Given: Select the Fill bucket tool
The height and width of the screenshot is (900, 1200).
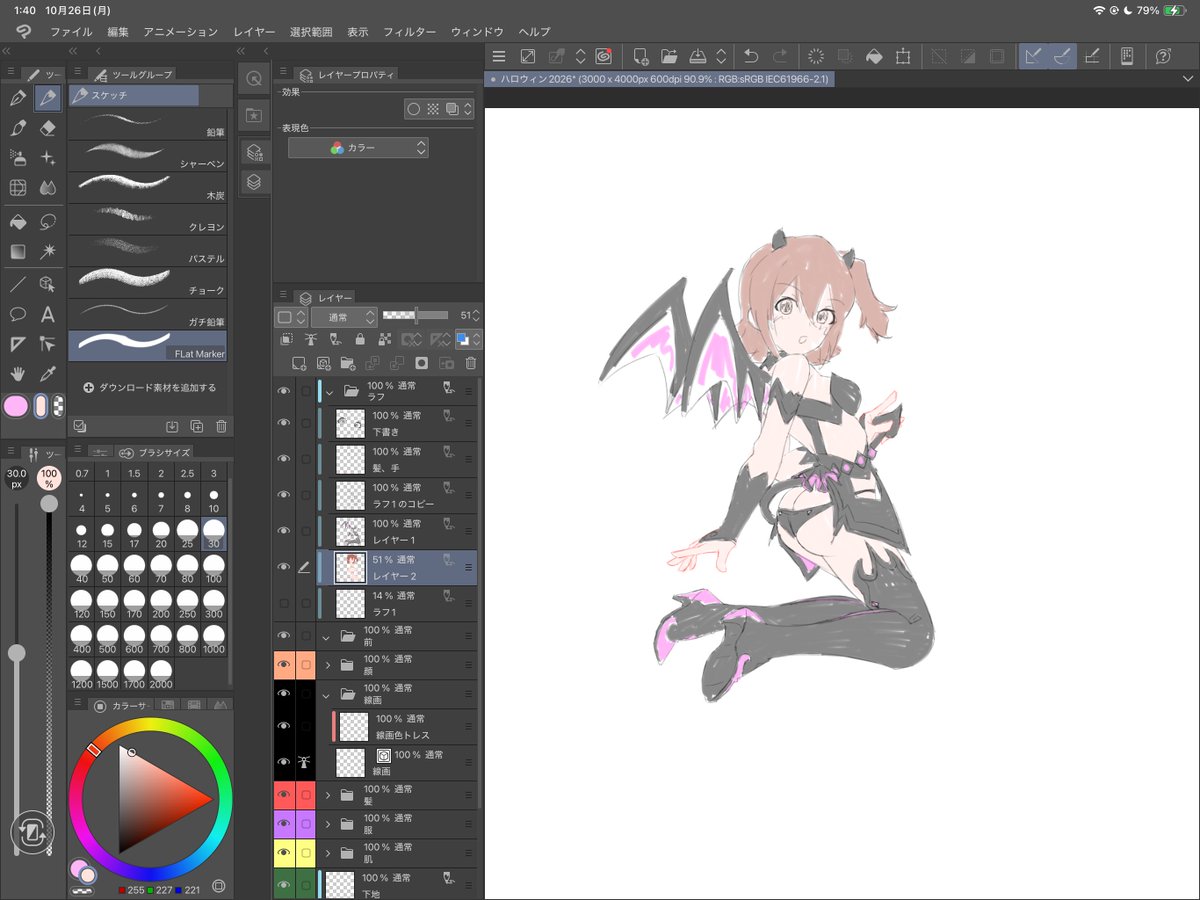Looking at the screenshot, I should coord(17,221).
